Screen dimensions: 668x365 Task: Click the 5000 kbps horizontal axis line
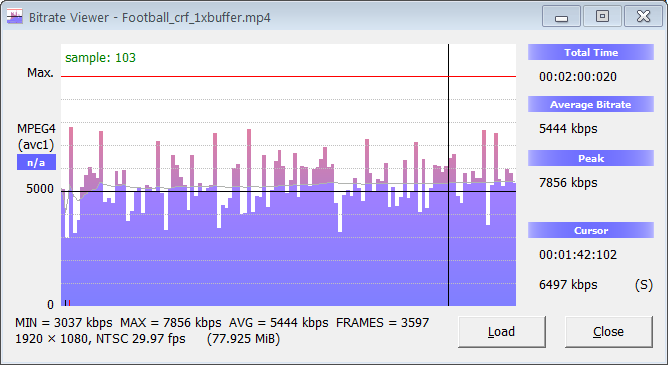(x=288, y=191)
